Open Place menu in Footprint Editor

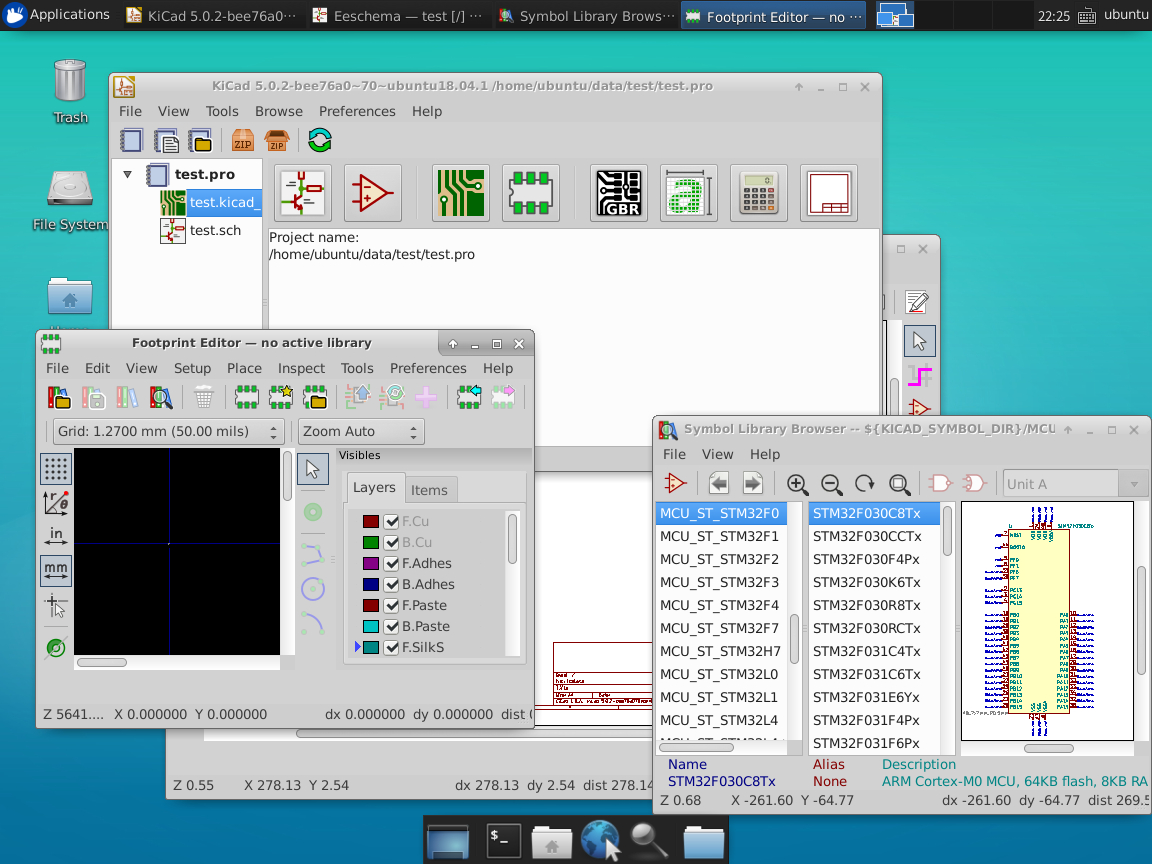244,368
